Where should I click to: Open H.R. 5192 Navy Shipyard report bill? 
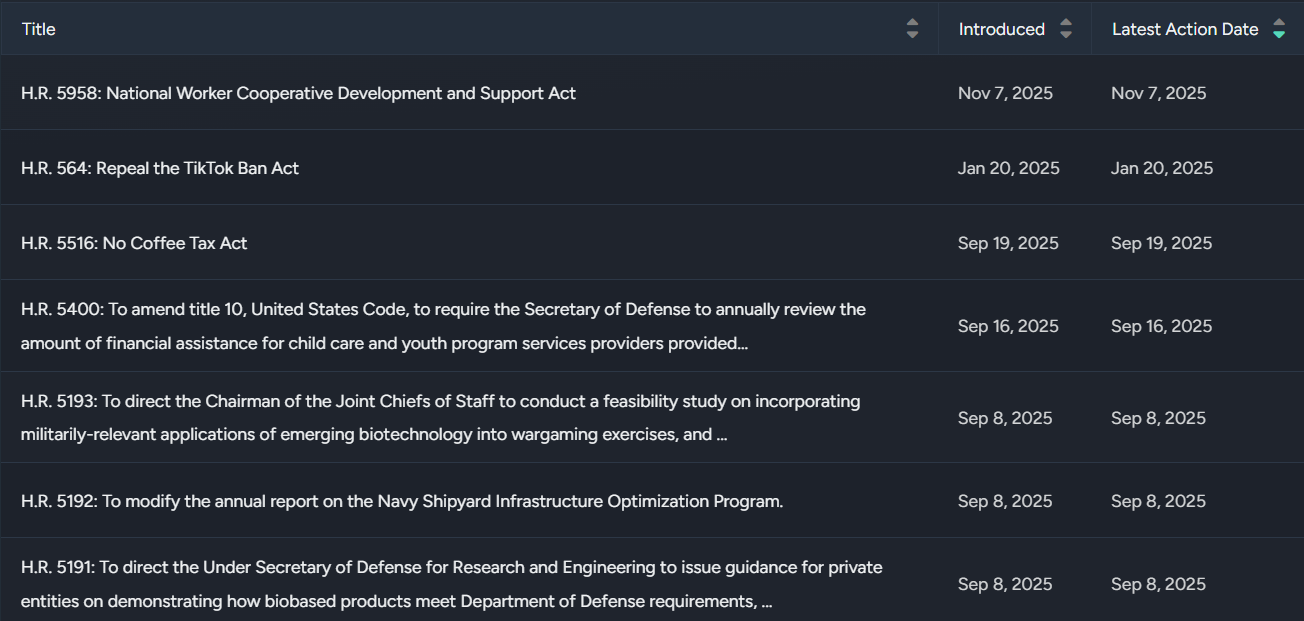point(401,501)
